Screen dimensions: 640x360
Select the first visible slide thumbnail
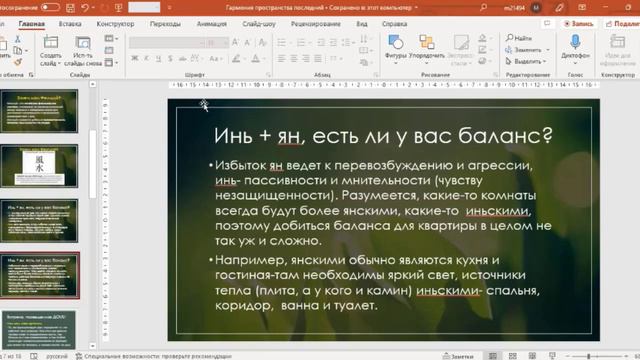point(39,111)
